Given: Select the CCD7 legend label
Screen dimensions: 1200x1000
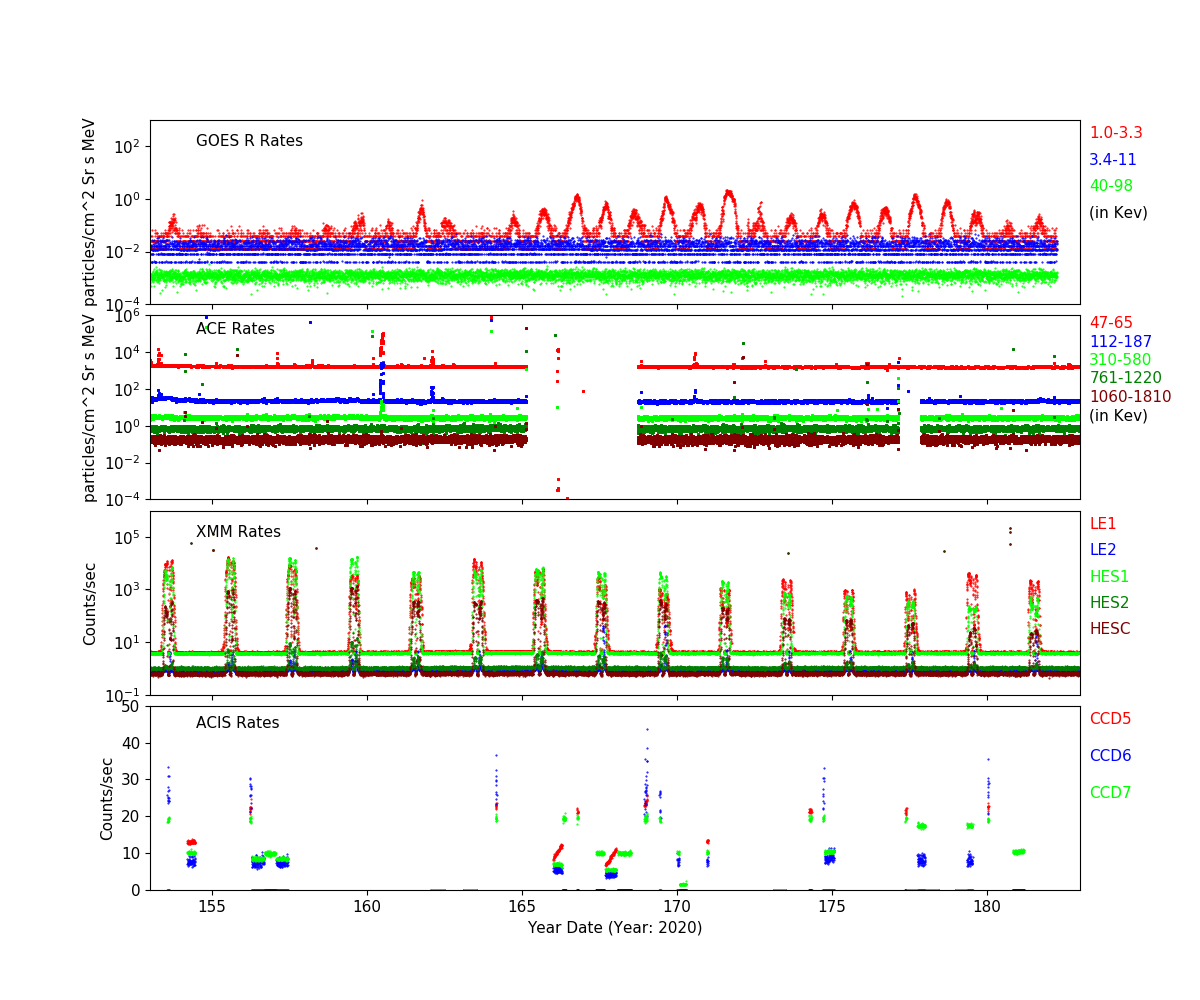Looking at the screenshot, I should coord(1110,793).
